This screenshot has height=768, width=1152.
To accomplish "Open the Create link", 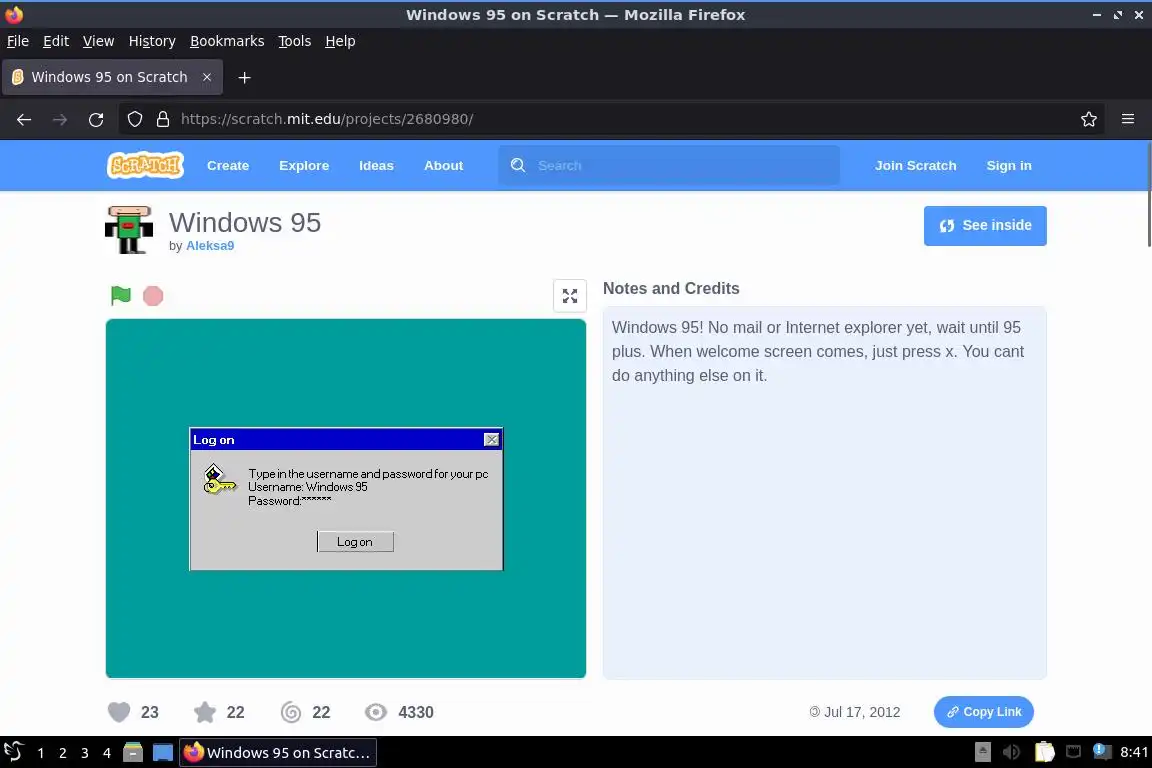I will tap(228, 165).
